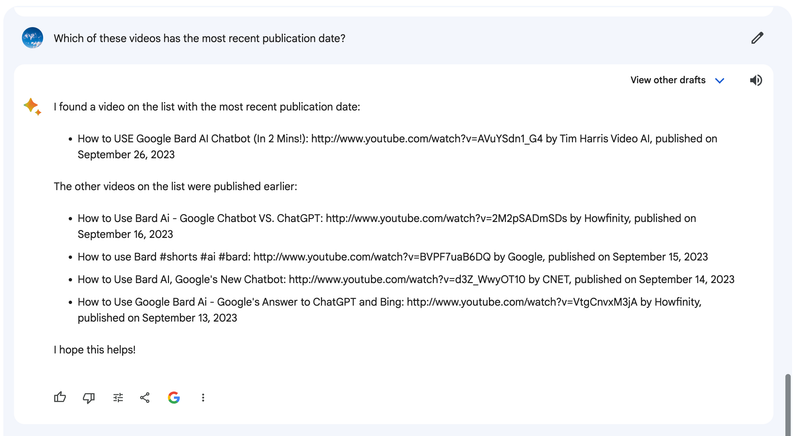Click 'How to Use Bard AI, Google's New Chatbot' title

(181, 279)
